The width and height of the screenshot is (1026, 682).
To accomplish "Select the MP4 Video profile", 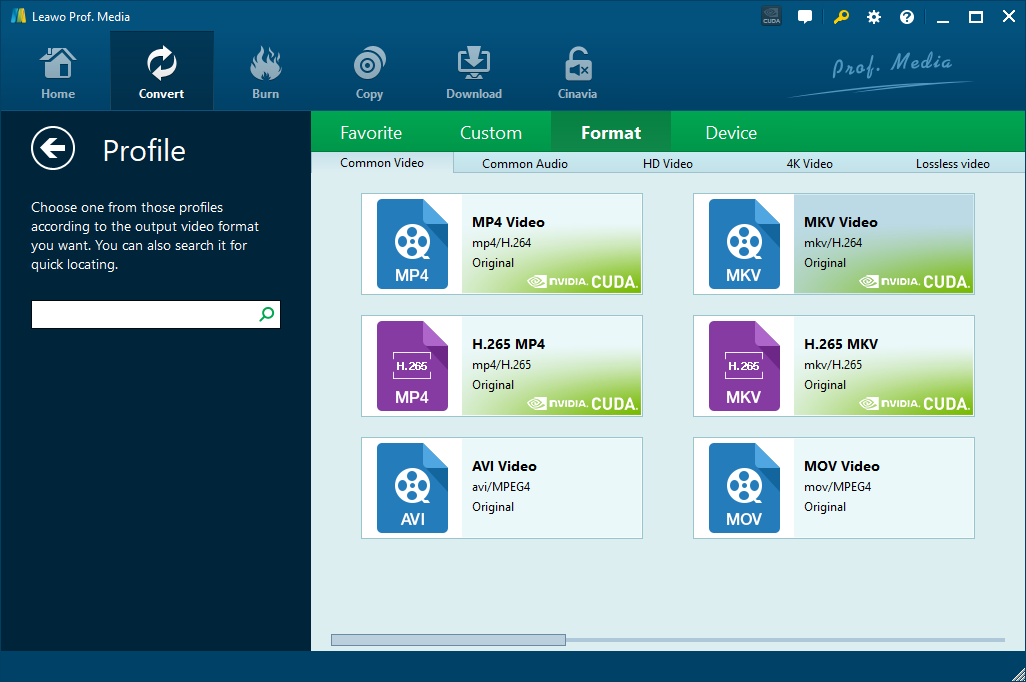I will [501, 244].
